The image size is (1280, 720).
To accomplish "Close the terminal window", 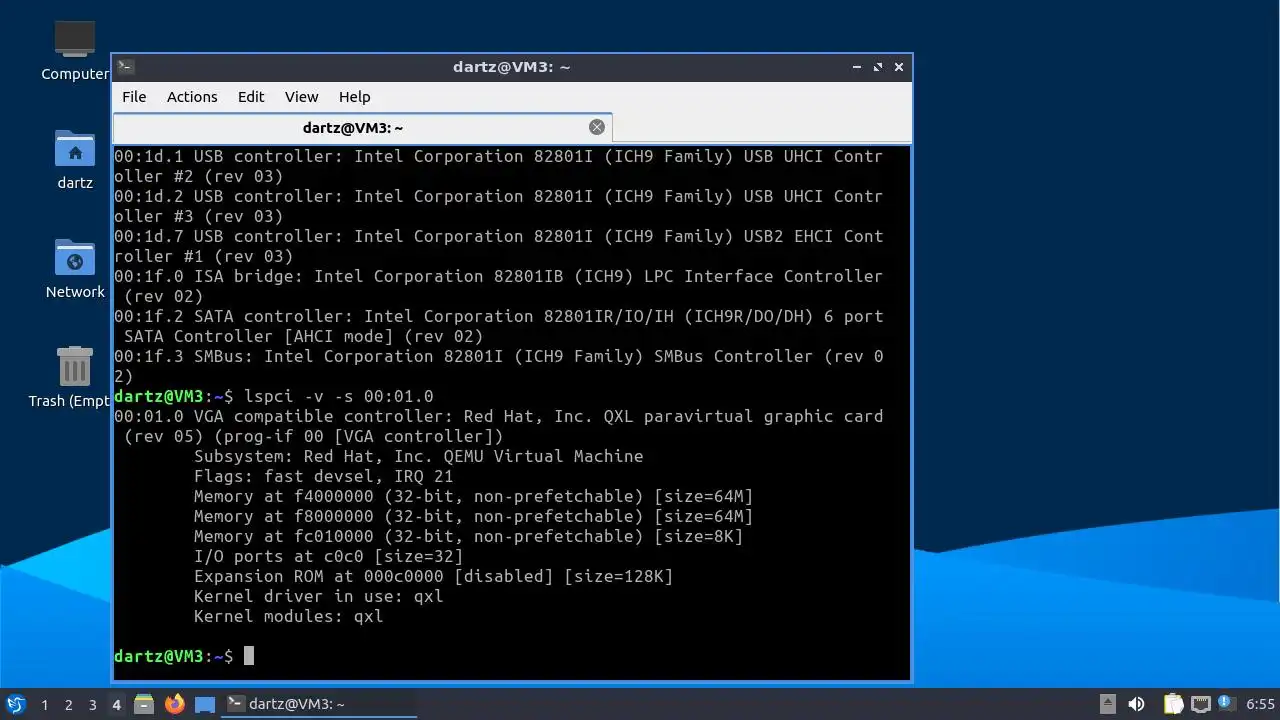I will tap(899, 67).
